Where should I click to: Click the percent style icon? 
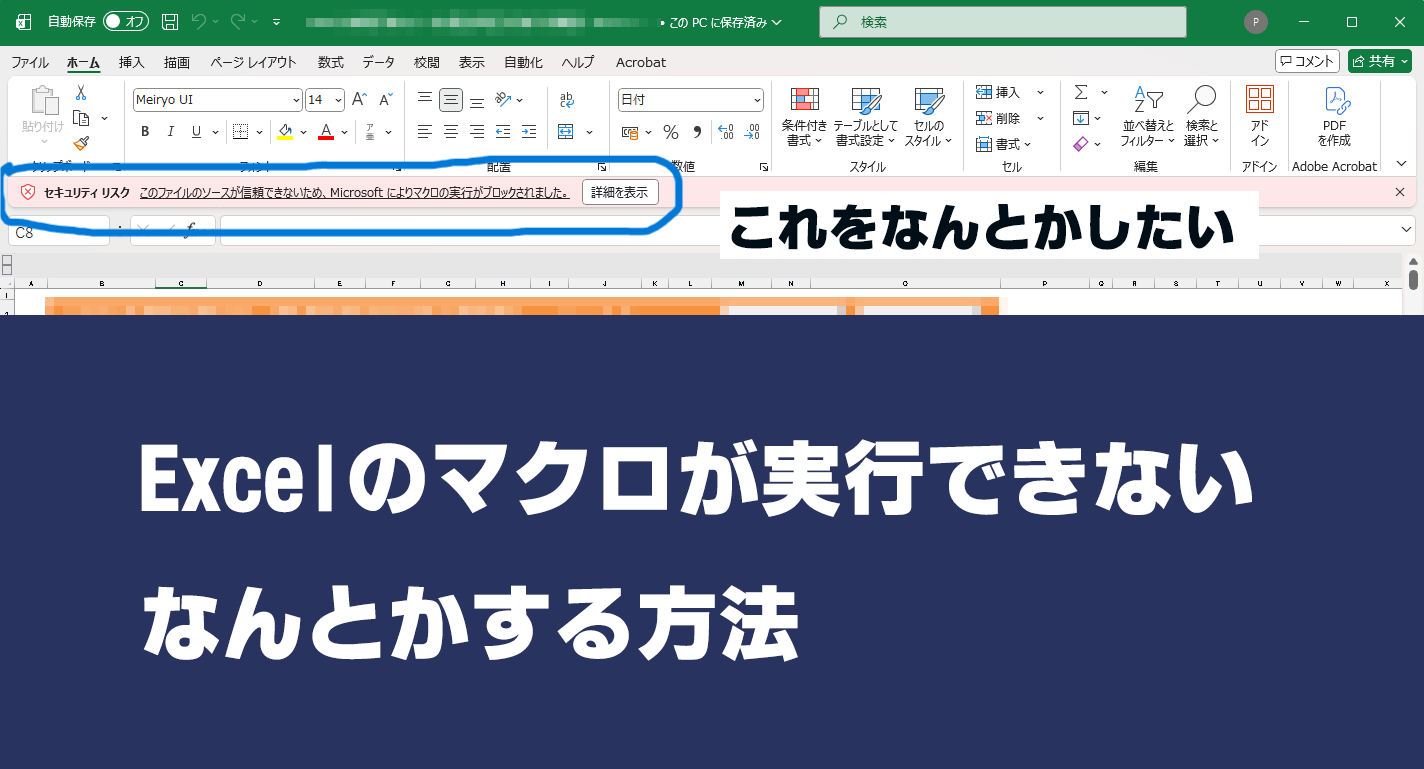pos(671,132)
